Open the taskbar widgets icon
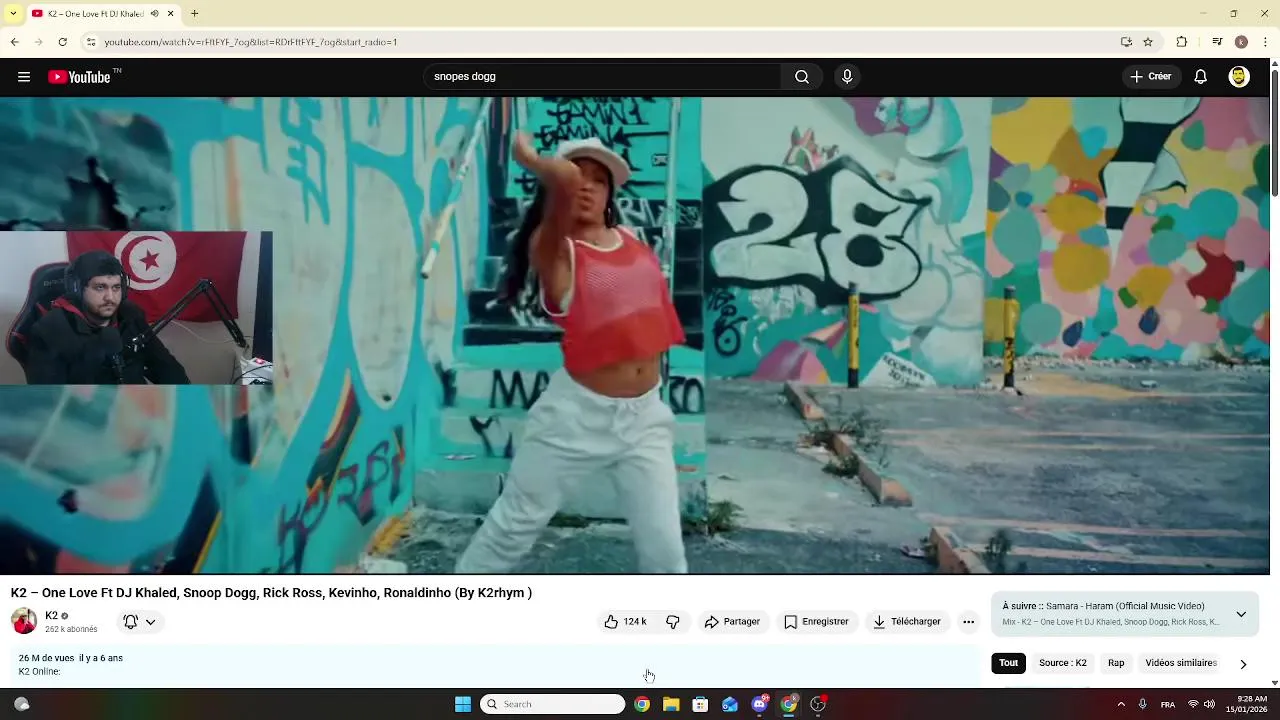 (21, 704)
